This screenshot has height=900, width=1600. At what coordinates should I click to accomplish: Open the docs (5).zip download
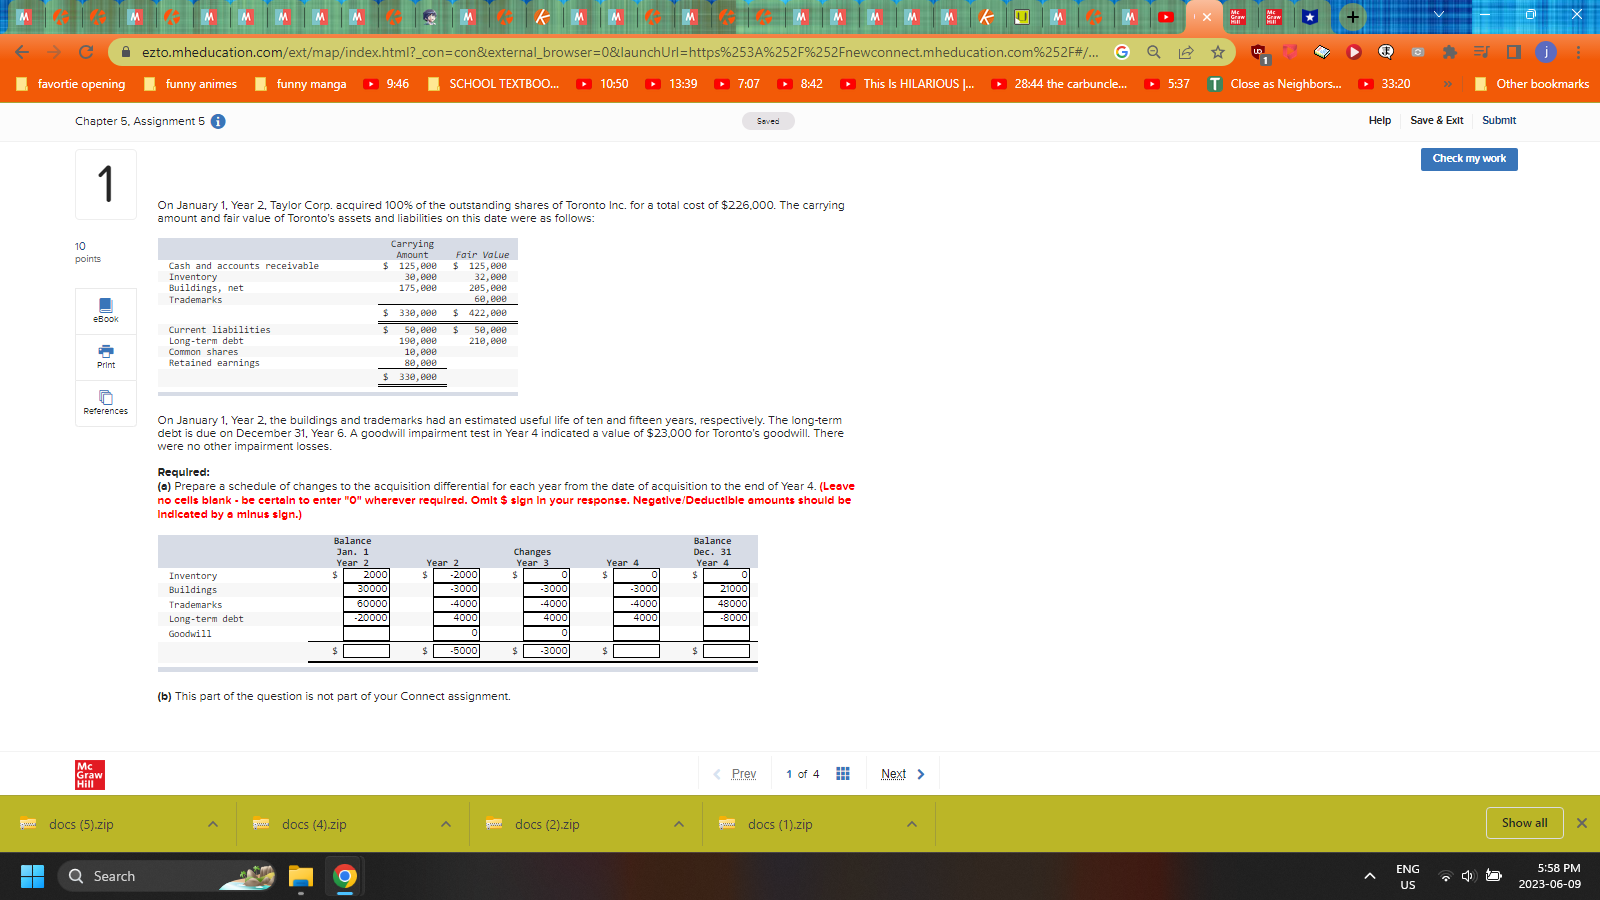81,824
